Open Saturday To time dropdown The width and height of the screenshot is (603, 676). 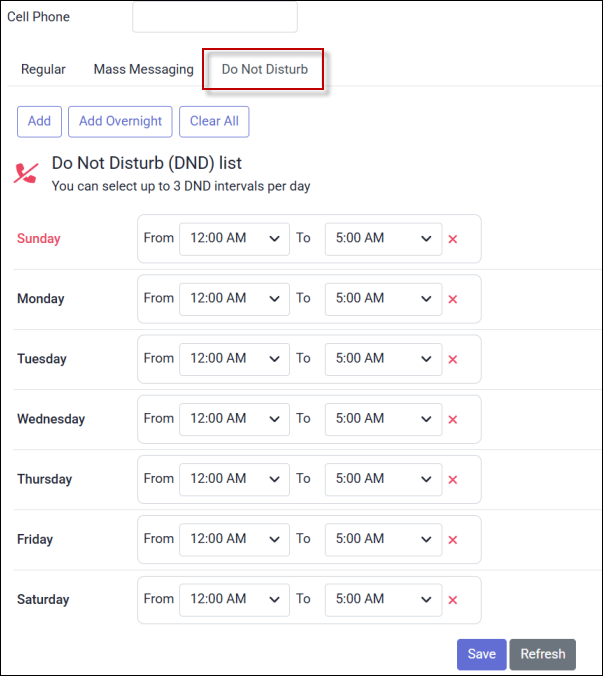coord(384,600)
